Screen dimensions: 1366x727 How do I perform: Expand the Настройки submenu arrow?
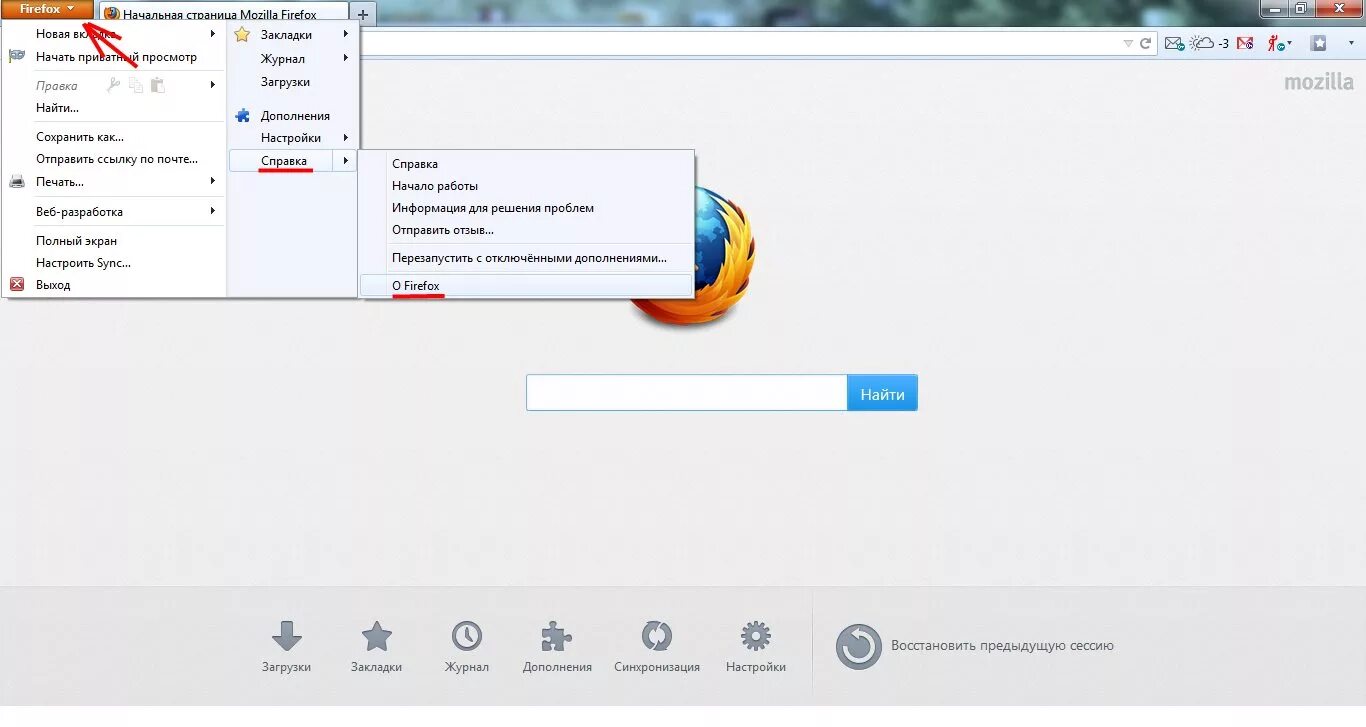click(x=346, y=138)
